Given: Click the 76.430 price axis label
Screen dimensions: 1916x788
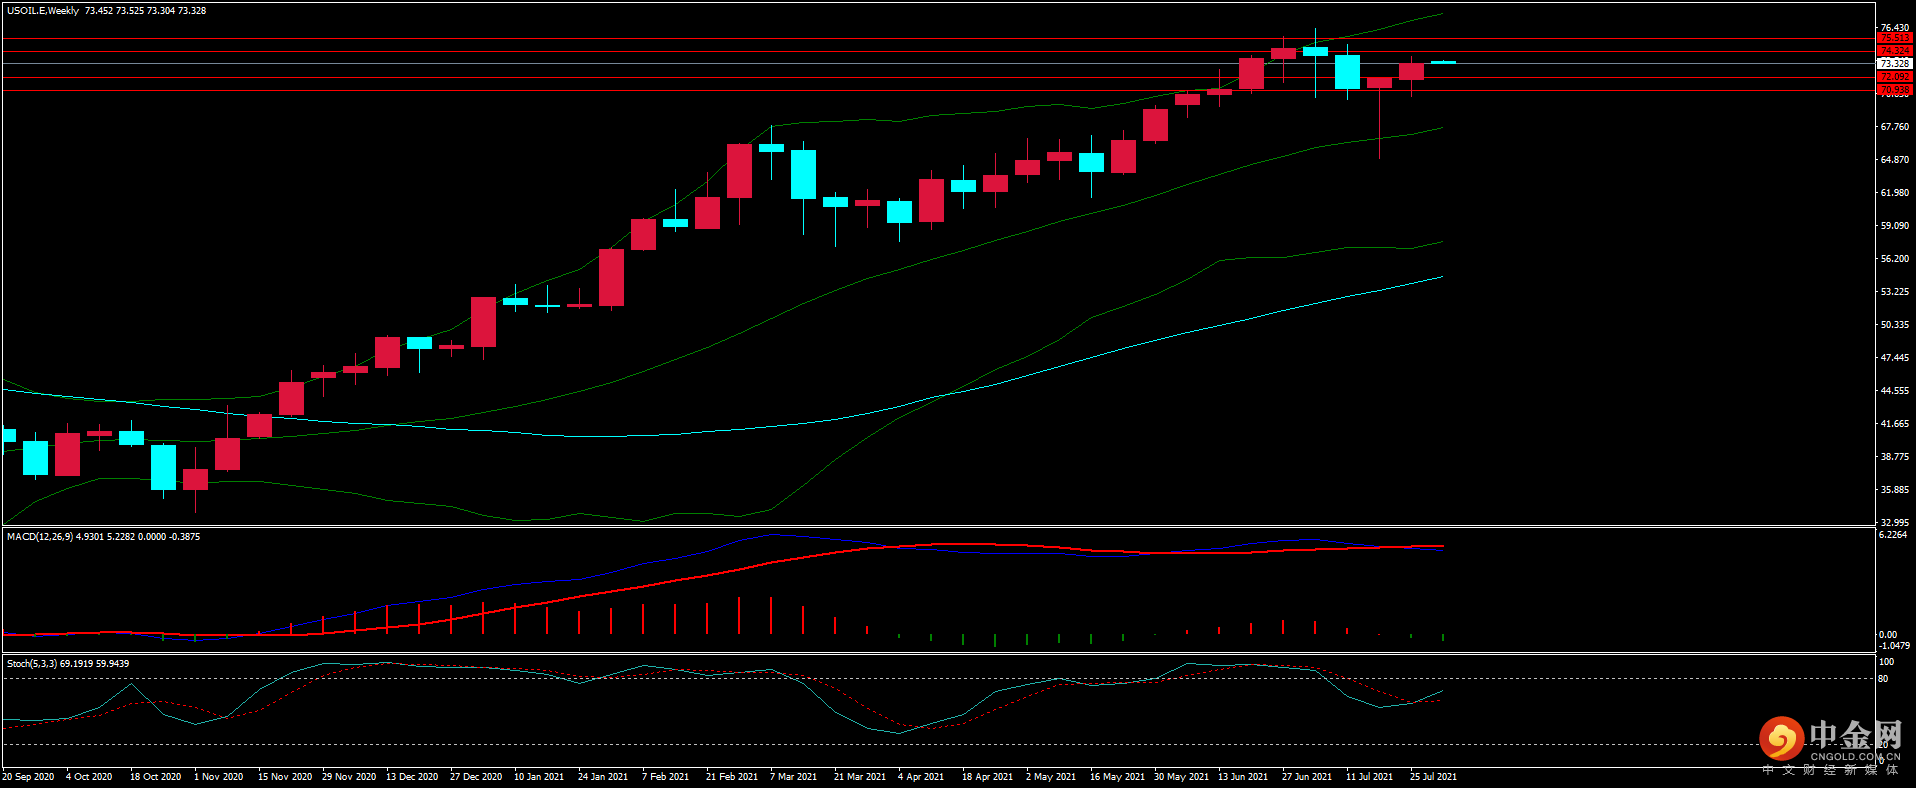Looking at the screenshot, I should pyautogui.click(x=1894, y=28).
